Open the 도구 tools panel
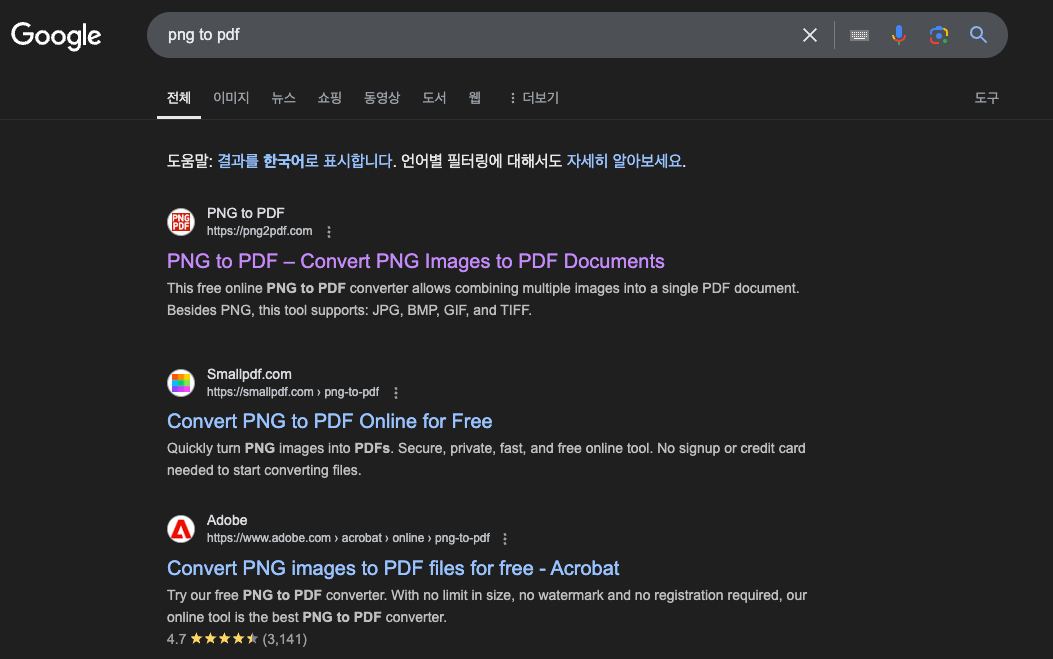The width and height of the screenshot is (1053, 659). pos(987,98)
